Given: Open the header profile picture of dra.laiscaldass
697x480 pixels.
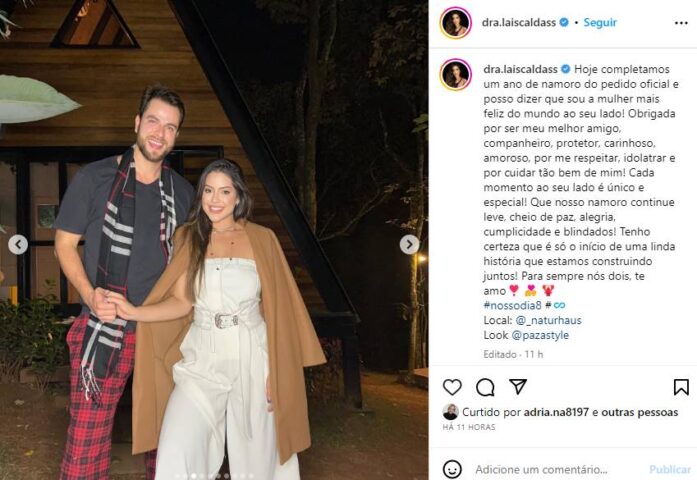Looking at the screenshot, I should point(456,23).
